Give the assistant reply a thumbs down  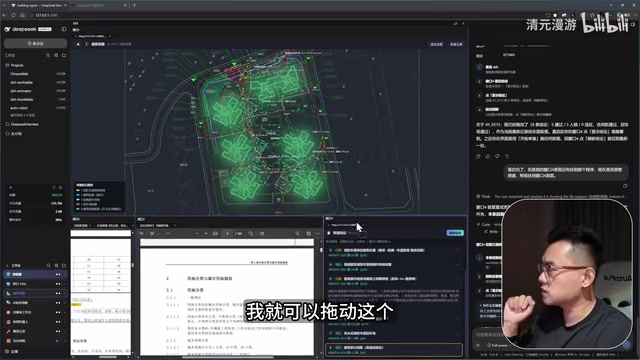point(497,156)
